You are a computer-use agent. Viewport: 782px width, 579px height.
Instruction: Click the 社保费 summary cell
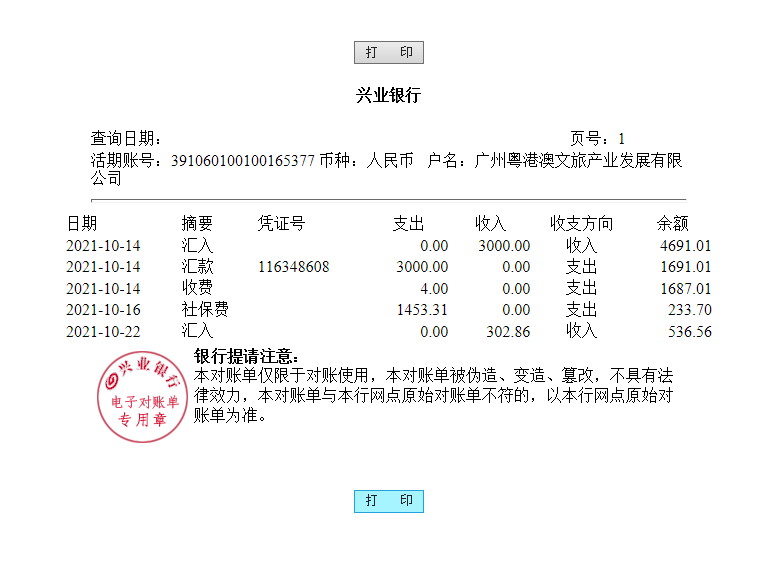205,309
